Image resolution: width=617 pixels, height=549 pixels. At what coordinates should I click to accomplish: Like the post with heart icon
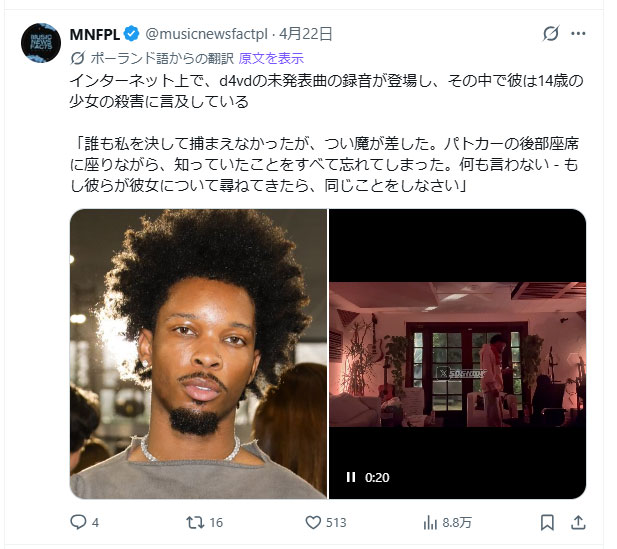pyautogui.click(x=313, y=522)
